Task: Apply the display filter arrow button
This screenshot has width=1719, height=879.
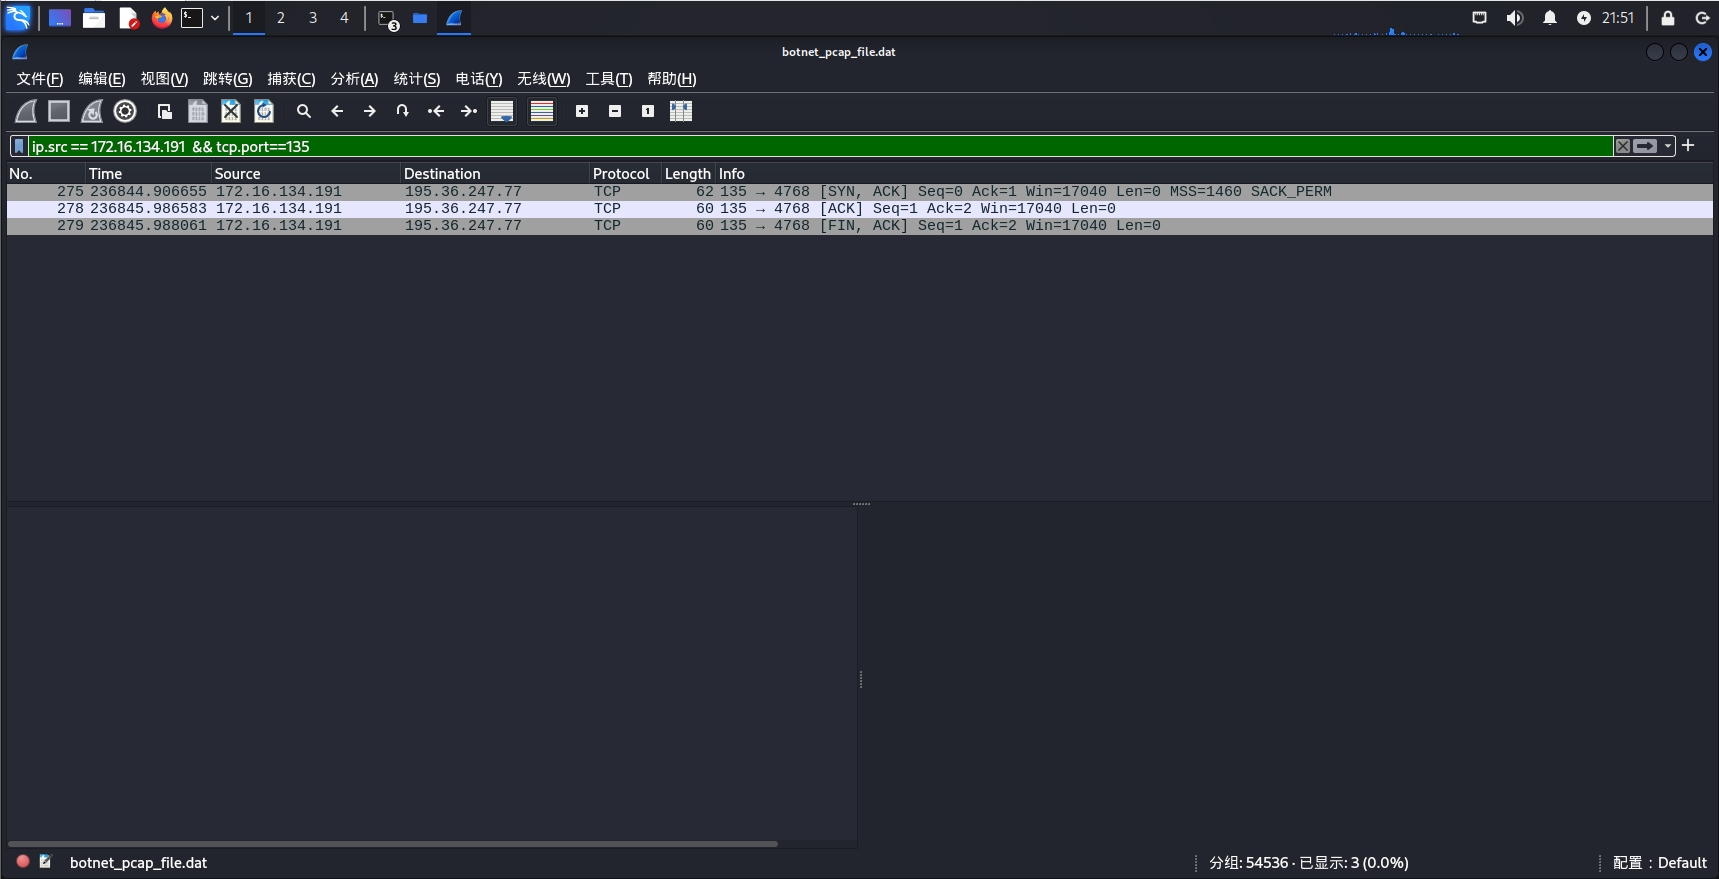Action: click(x=1645, y=146)
